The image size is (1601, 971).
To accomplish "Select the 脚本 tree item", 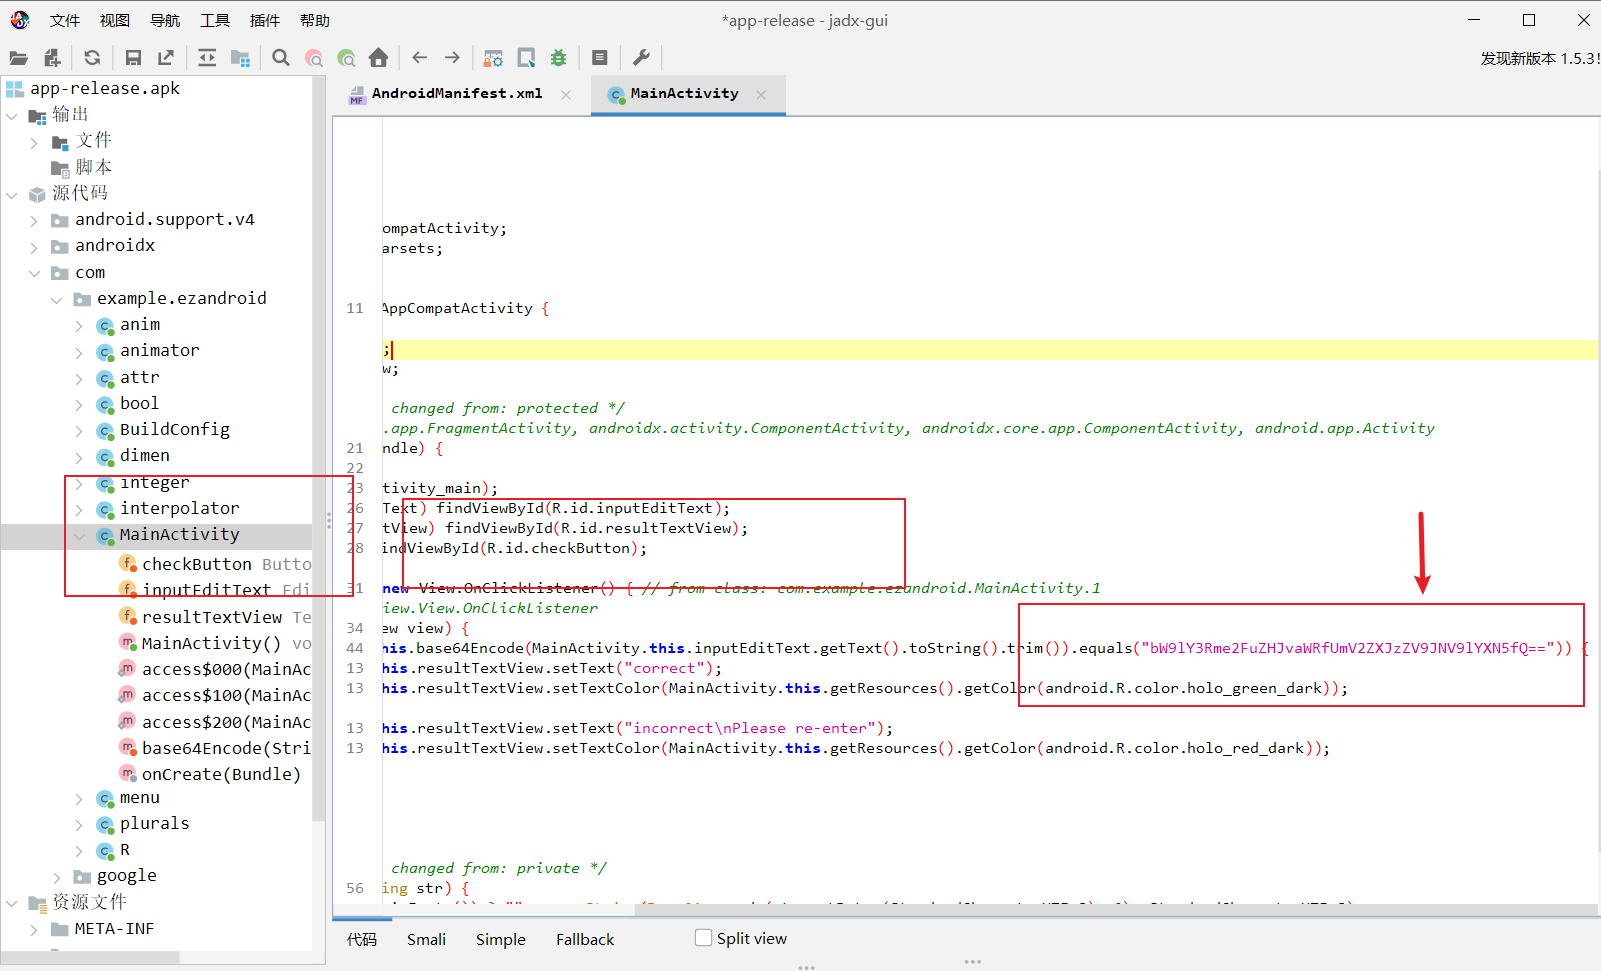I will pos(93,167).
